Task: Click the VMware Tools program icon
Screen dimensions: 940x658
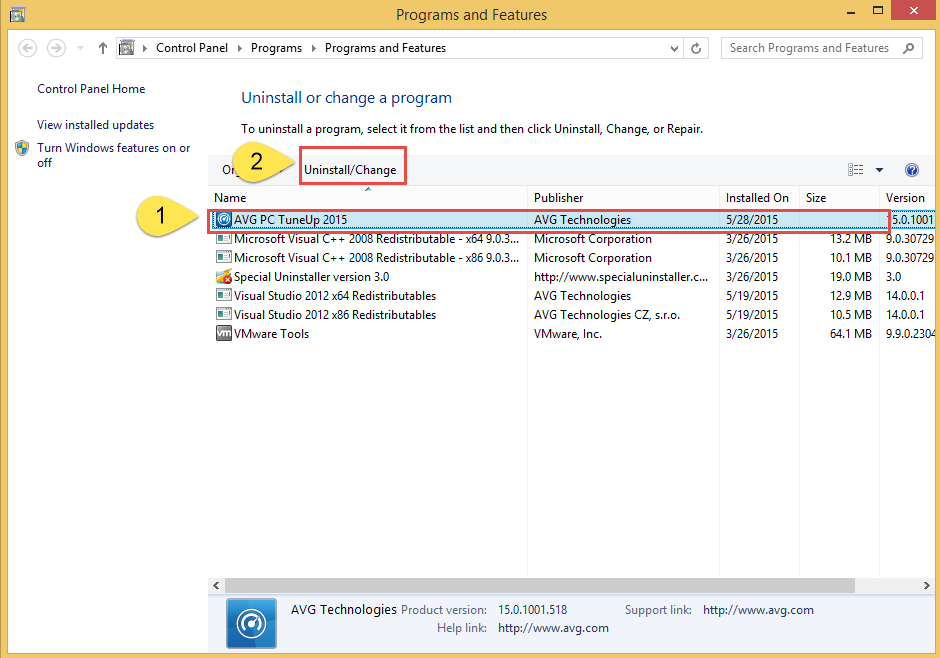Action: [224, 333]
